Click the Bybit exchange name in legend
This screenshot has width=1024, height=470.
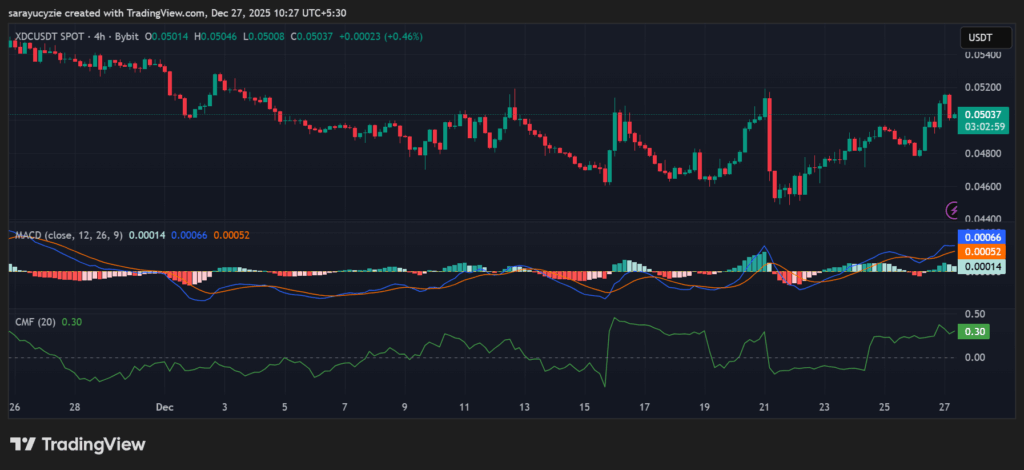click(x=126, y=36)
